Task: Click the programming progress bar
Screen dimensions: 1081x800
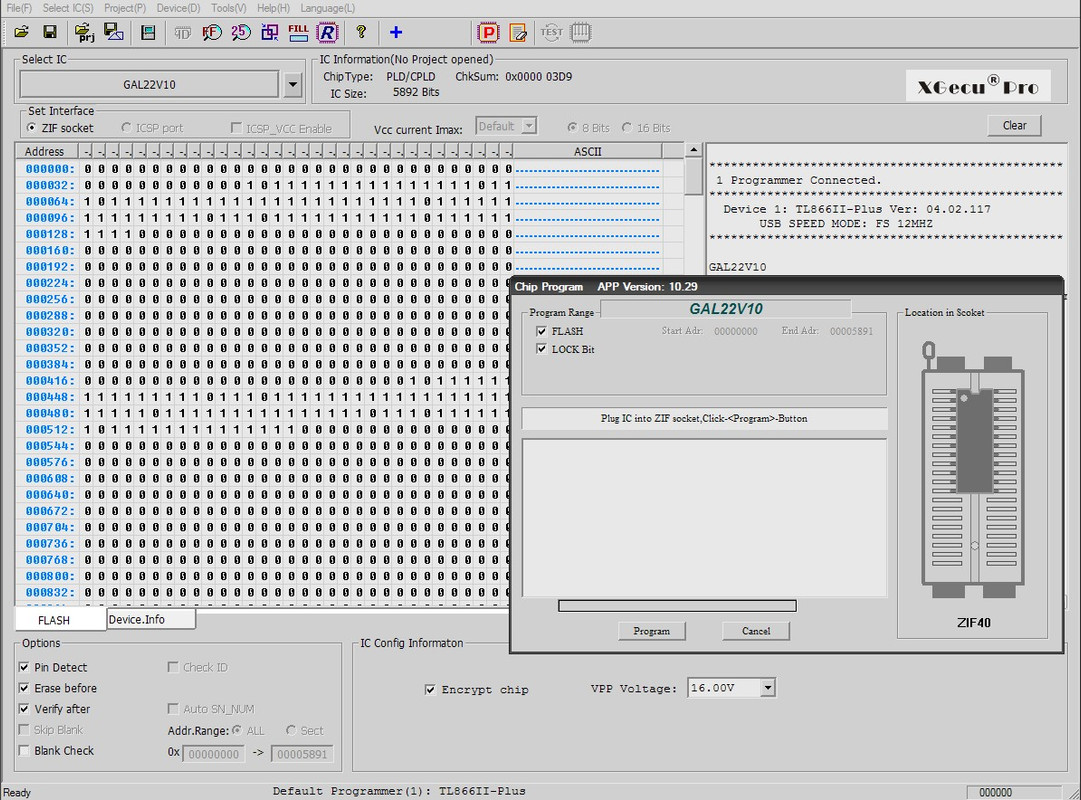Action: (677, 606)
